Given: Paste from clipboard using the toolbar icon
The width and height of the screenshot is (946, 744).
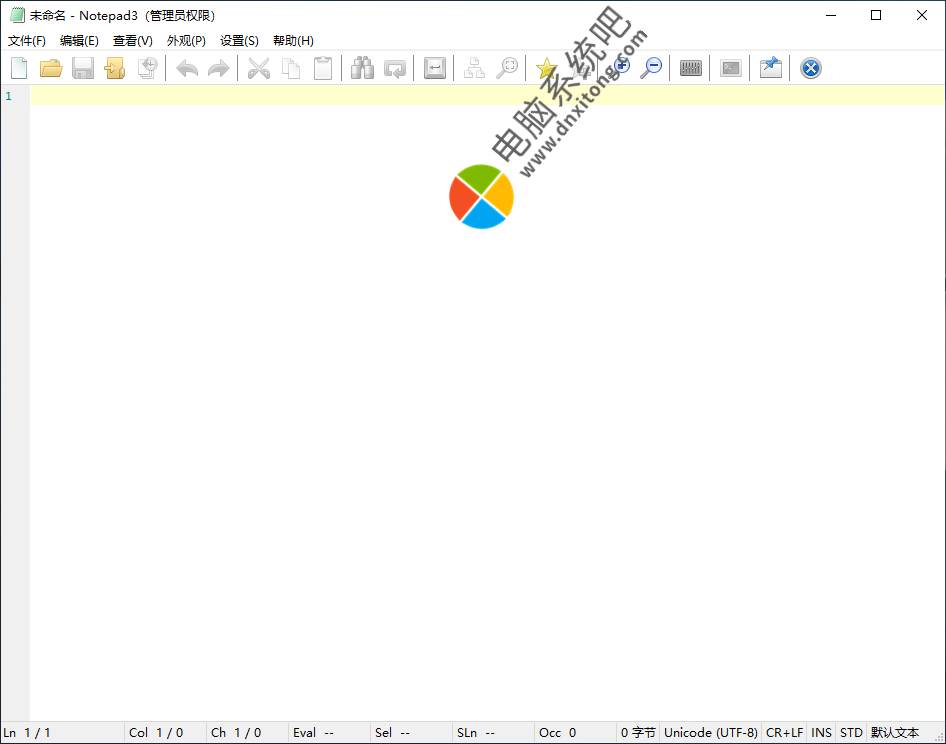Looking at the screenshot, I should click(x=323, y=68).
